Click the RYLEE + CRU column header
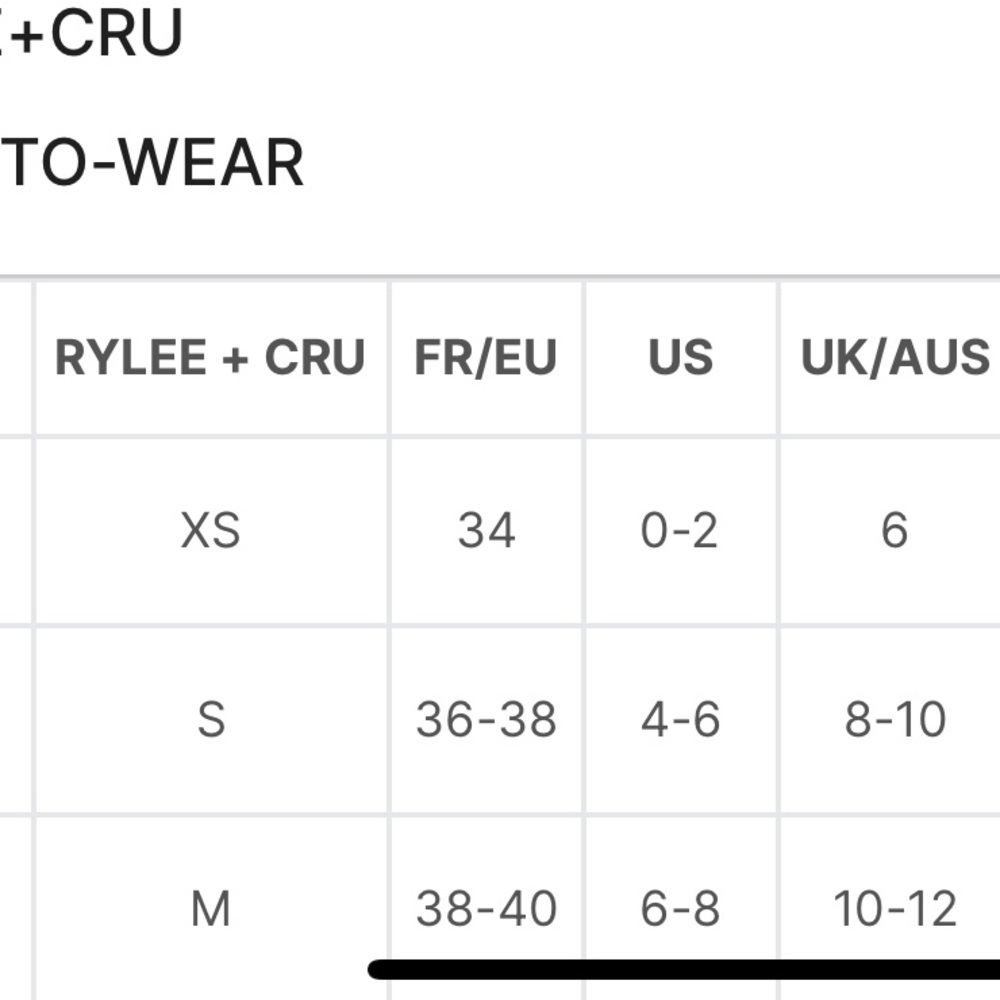Viewport: 1000px width, 1000px height. tap(210, 358)
